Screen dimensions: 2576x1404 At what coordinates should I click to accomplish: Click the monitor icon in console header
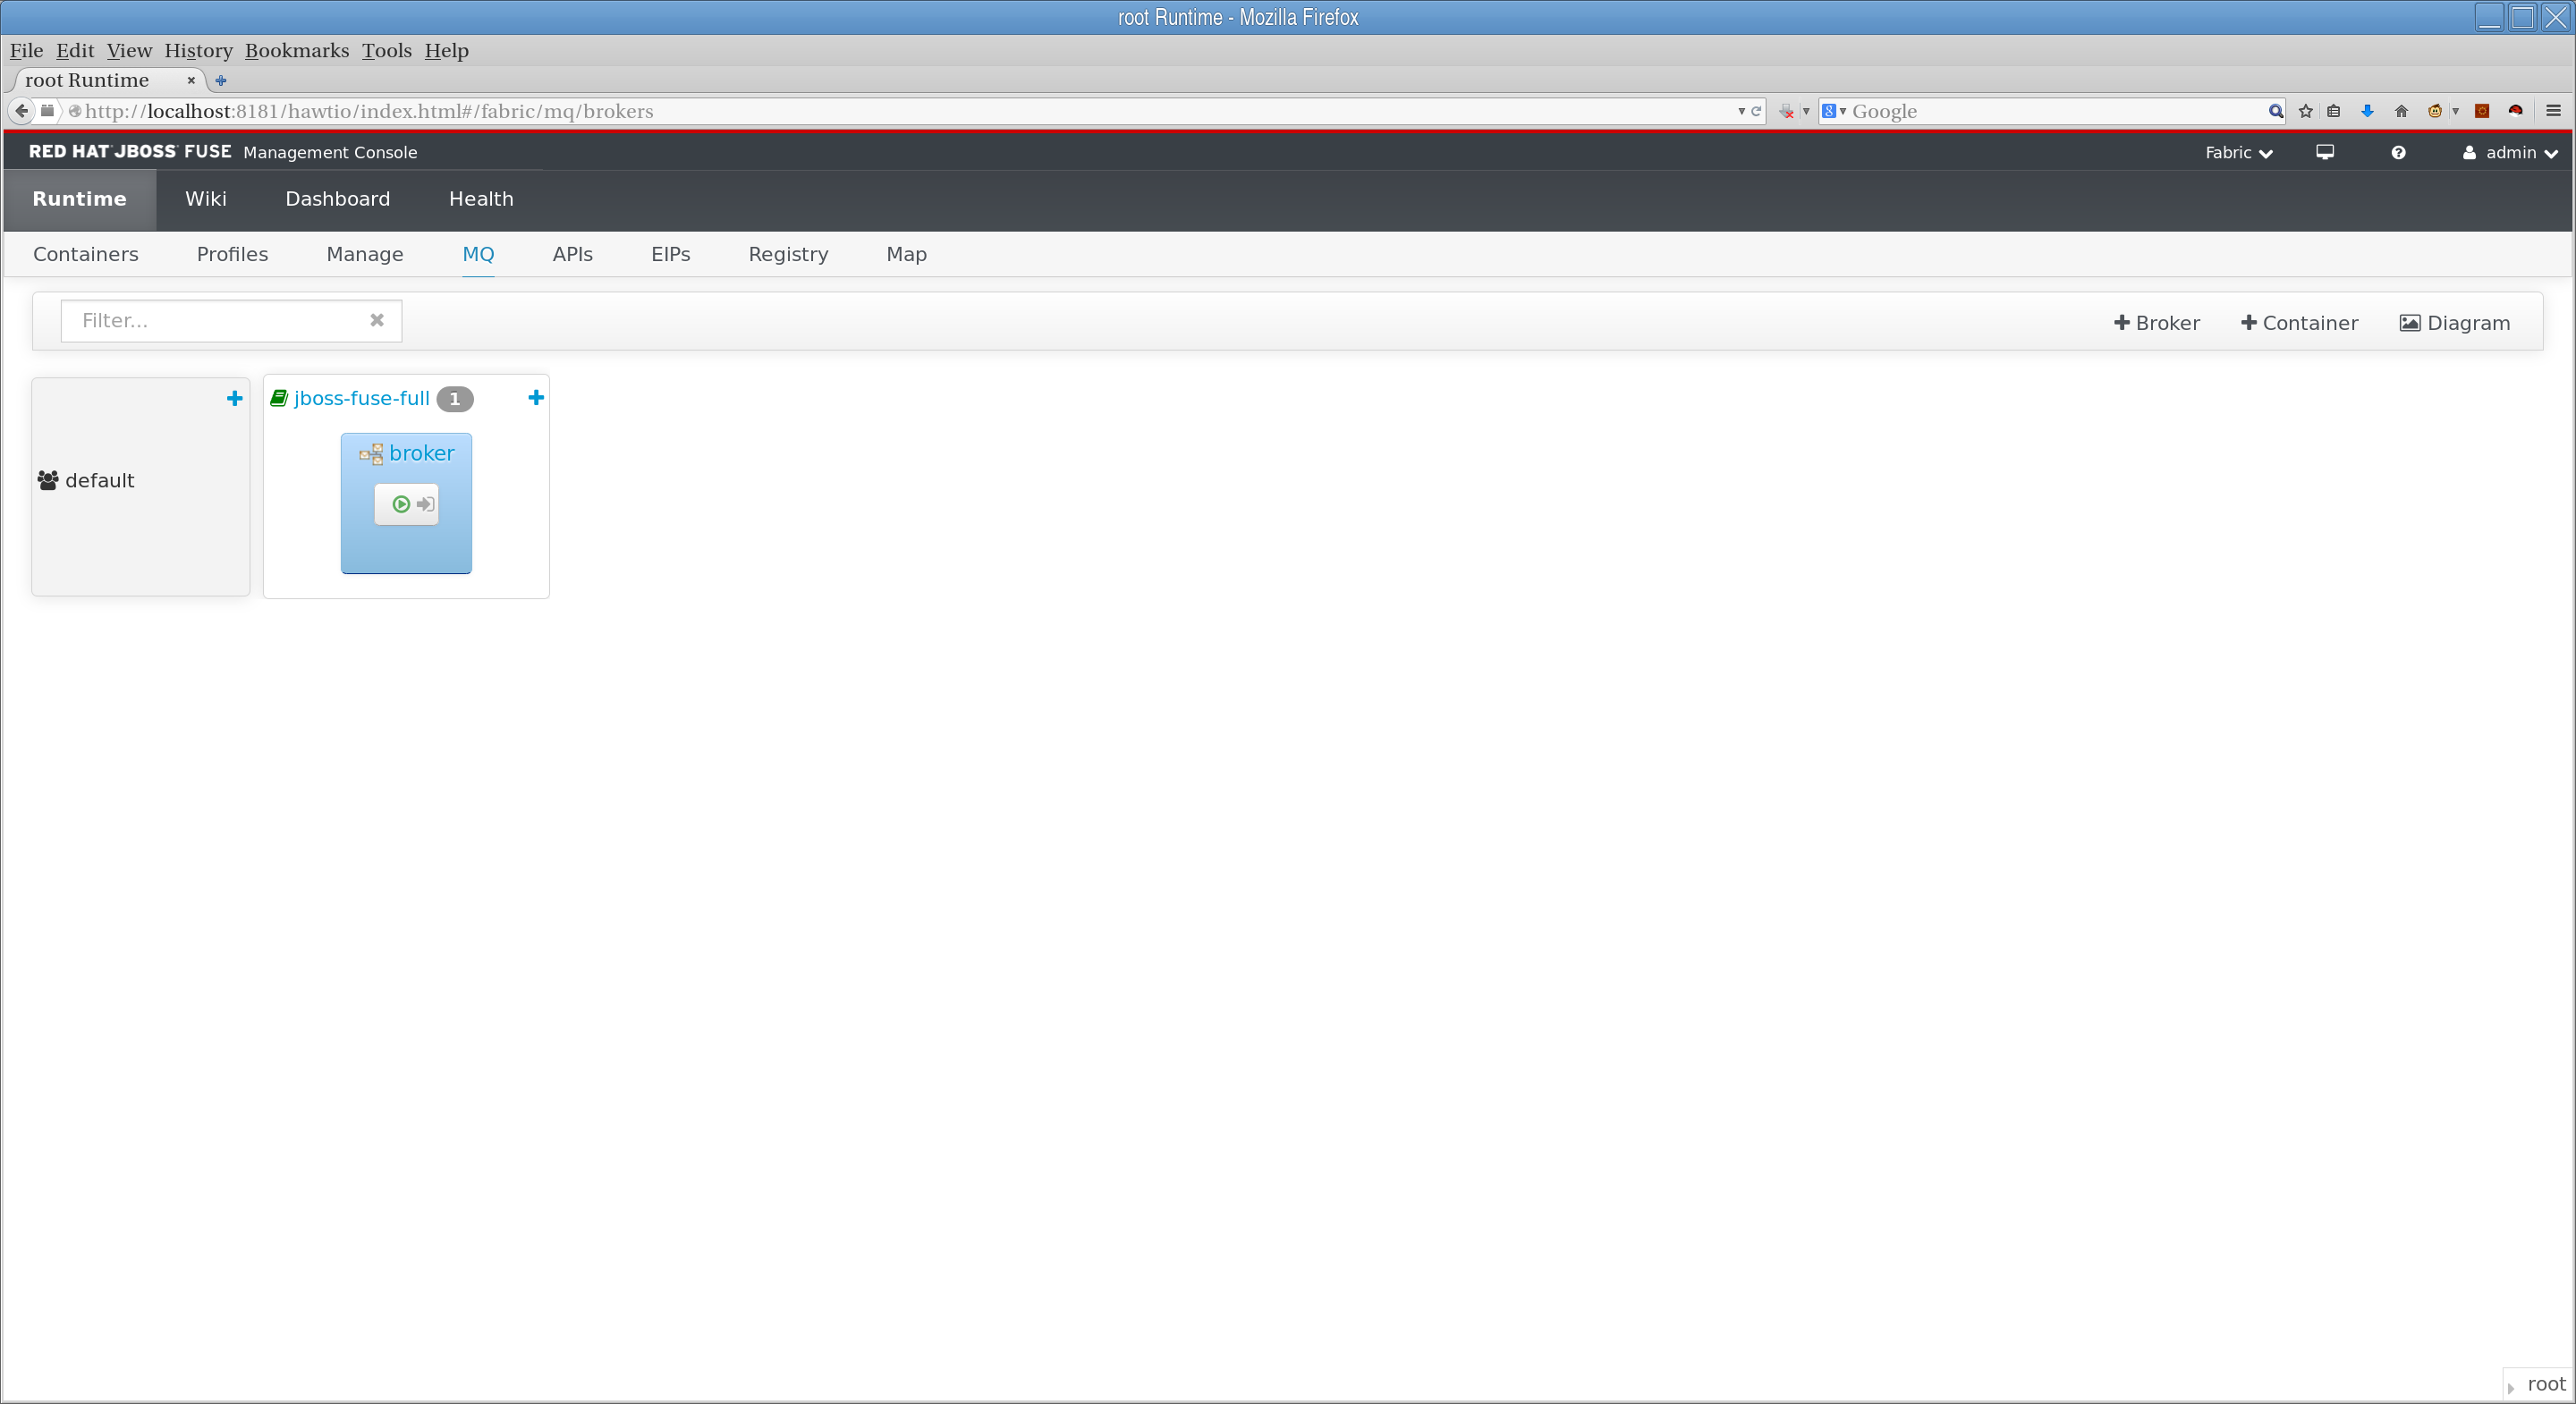pos(2325,153)
